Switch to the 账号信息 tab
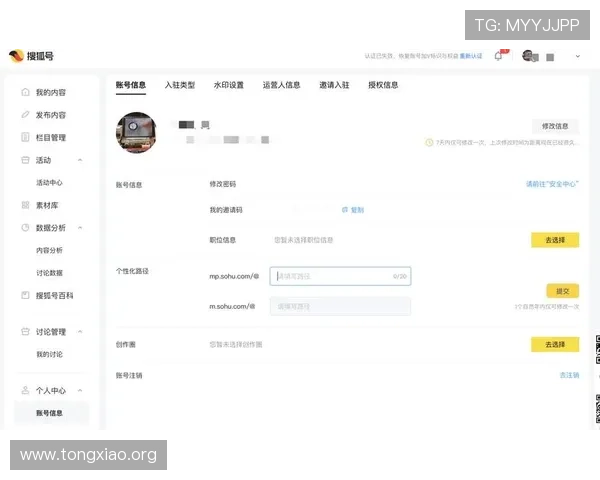 point(131,85)
